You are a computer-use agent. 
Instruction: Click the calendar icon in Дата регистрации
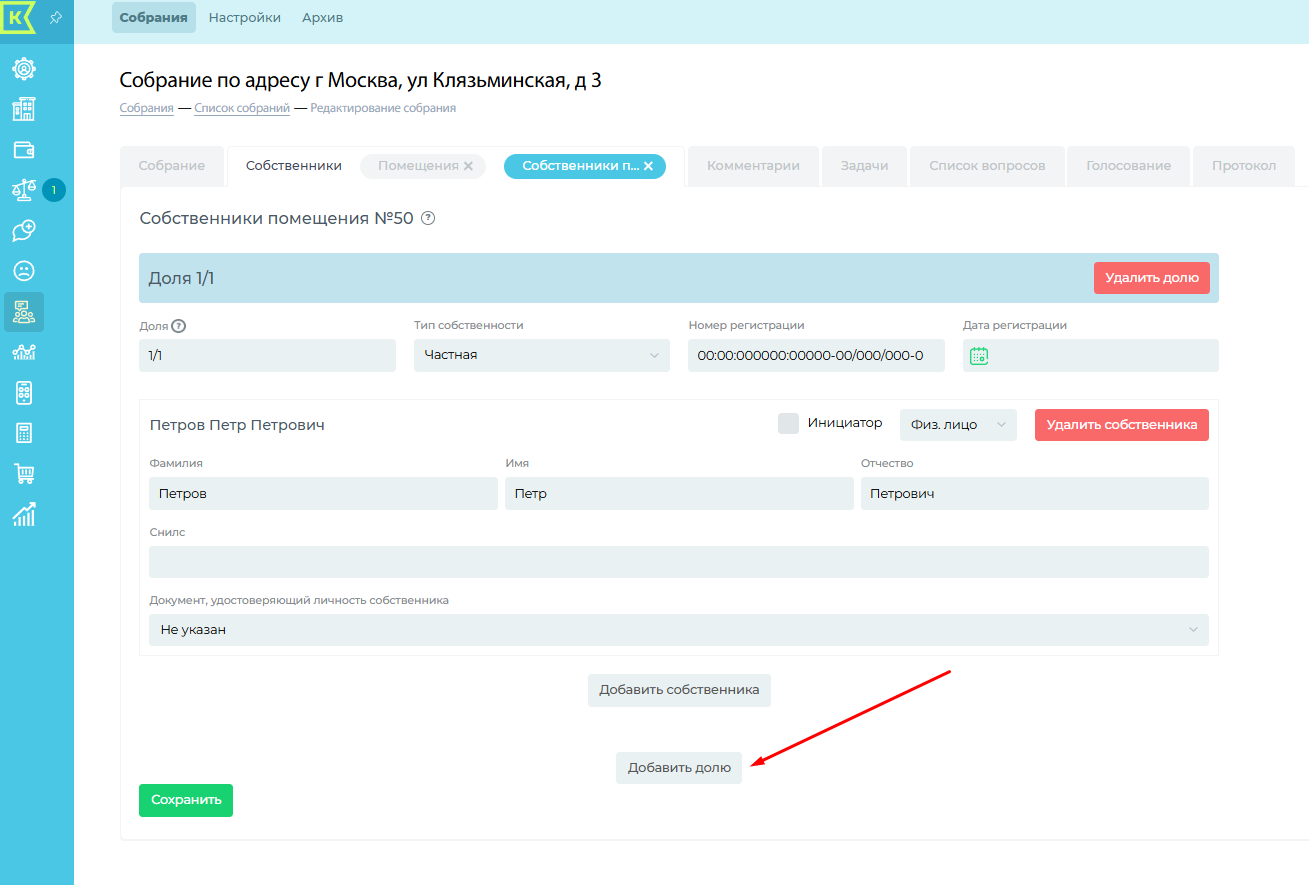click(979, 356)
